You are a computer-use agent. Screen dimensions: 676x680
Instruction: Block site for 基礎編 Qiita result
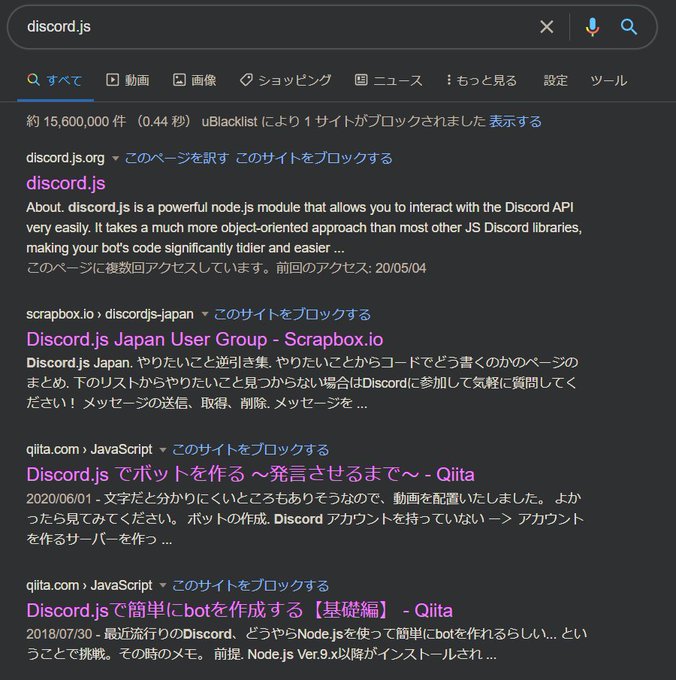[251, 585]
